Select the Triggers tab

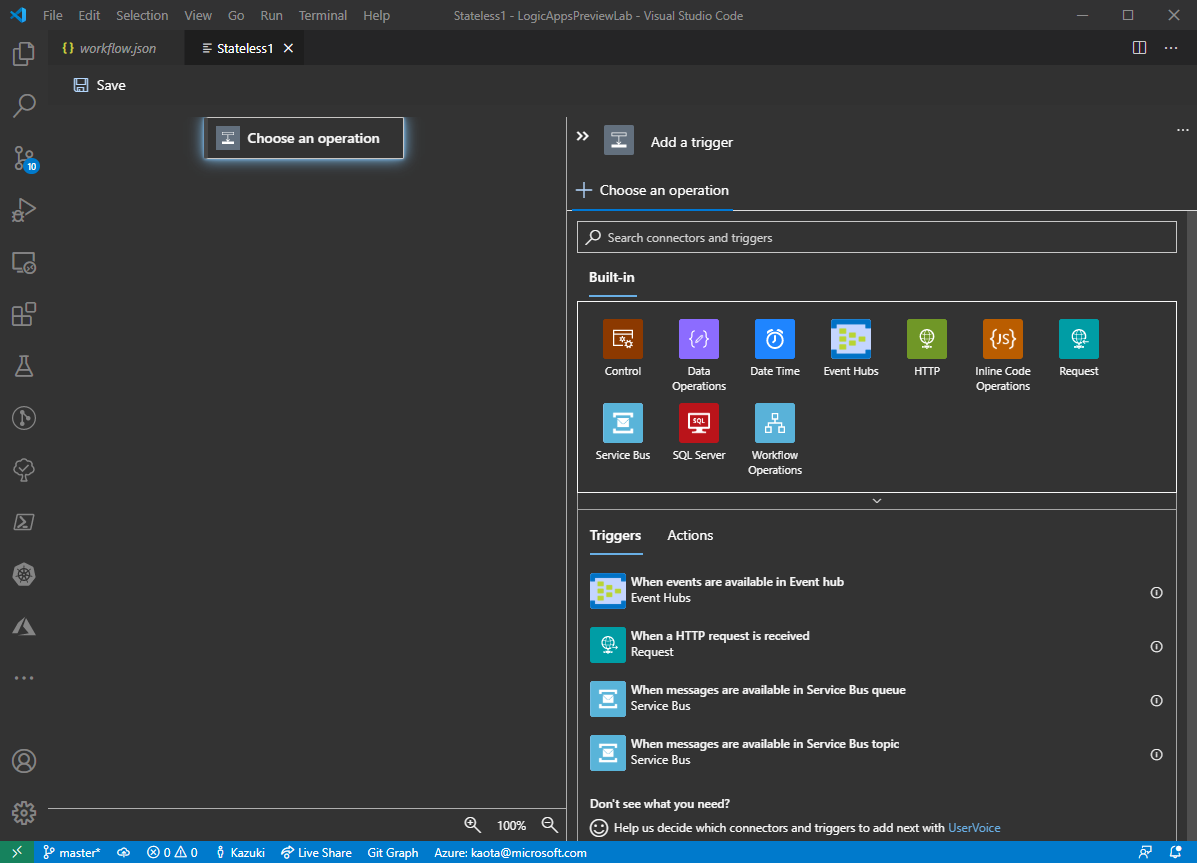pyautogui.click(x=615, y=535)
